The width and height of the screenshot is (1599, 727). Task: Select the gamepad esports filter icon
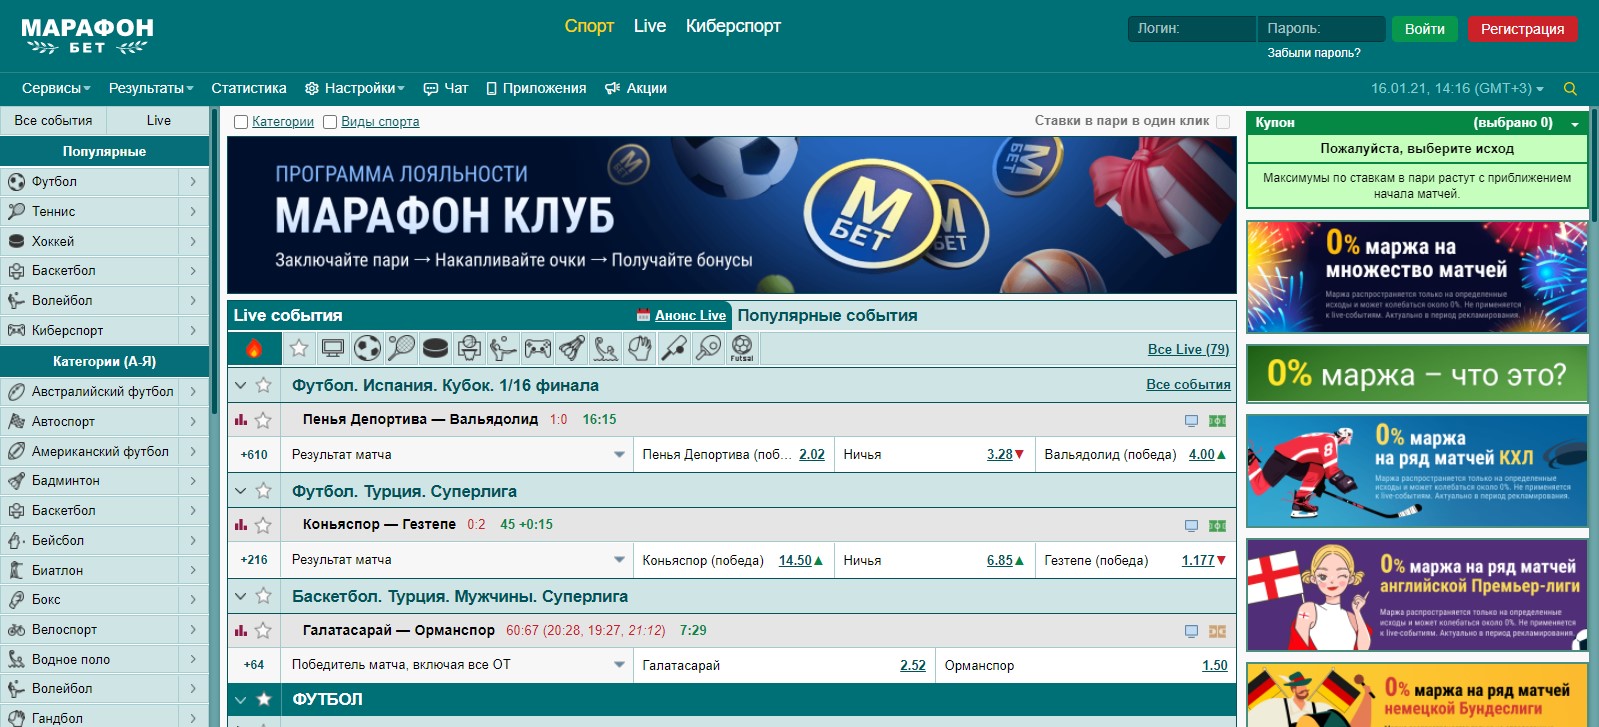tap(538, 348)
